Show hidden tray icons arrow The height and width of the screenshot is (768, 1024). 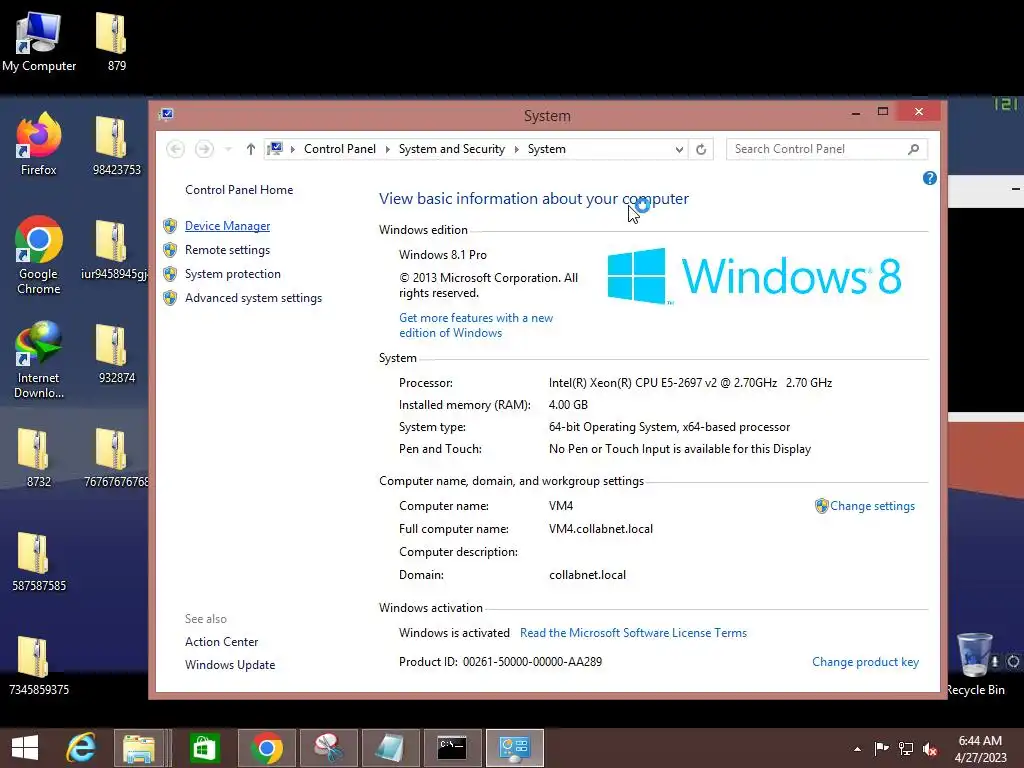click(x=857, y=749)
